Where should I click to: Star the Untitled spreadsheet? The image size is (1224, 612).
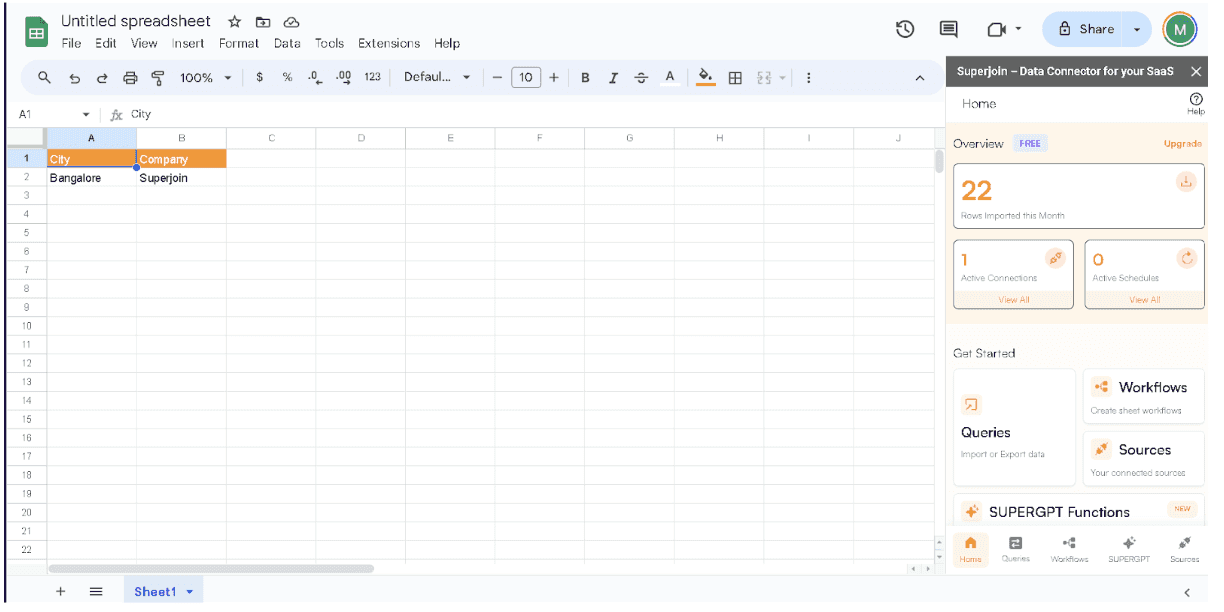pyautogui.click(x=234, y=22)
